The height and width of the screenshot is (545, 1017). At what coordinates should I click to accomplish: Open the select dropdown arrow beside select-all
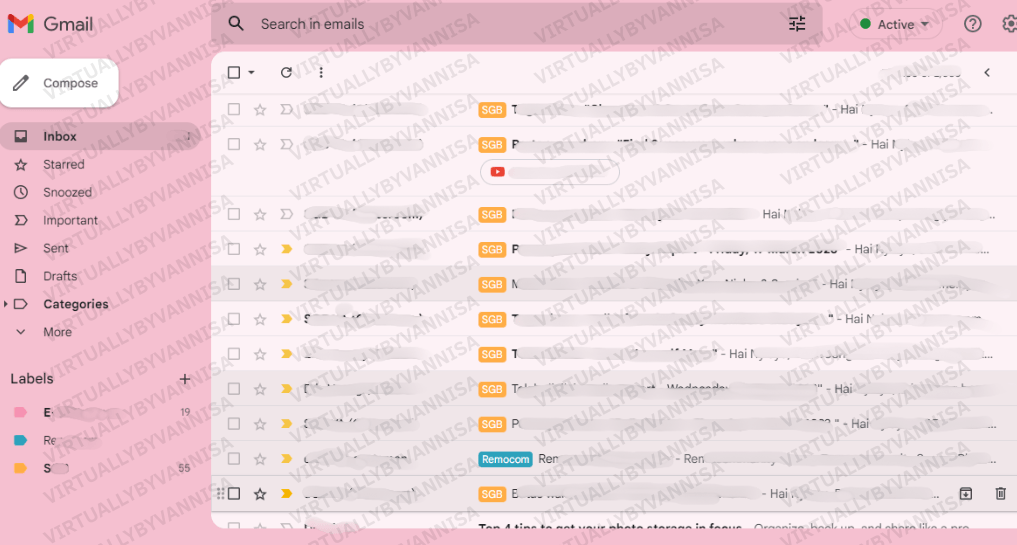[252, 72]
